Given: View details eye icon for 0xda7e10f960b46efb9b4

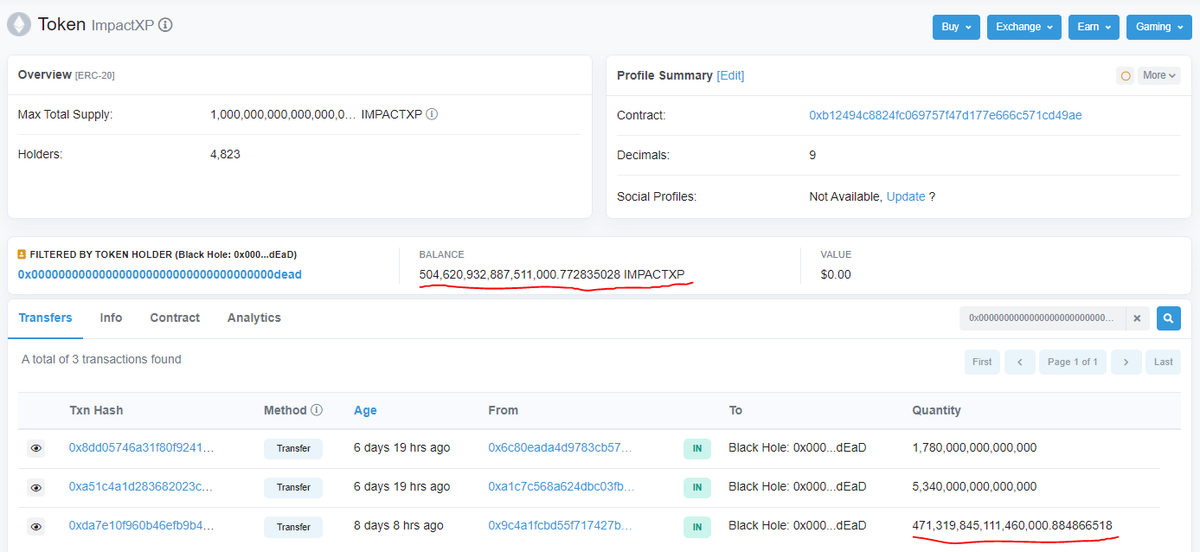Looking at the screenshot, I should pyautogui.click(x=36, y=526).
